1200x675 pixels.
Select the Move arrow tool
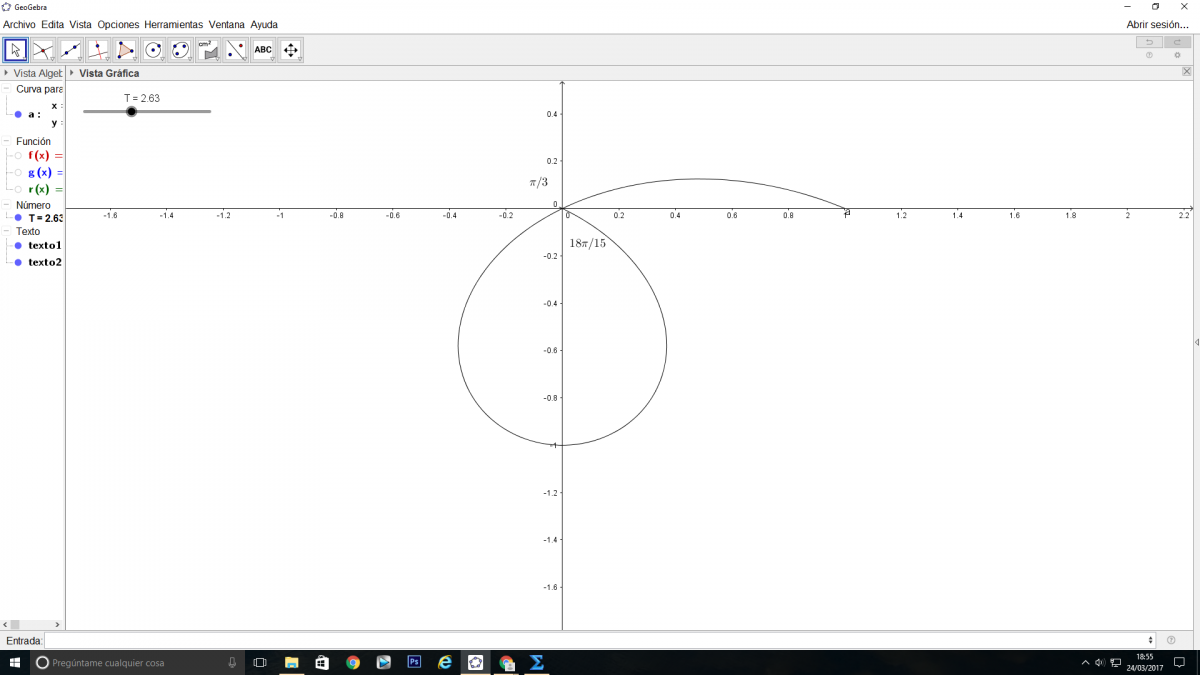pyautogui.click(x=16, y=50)
